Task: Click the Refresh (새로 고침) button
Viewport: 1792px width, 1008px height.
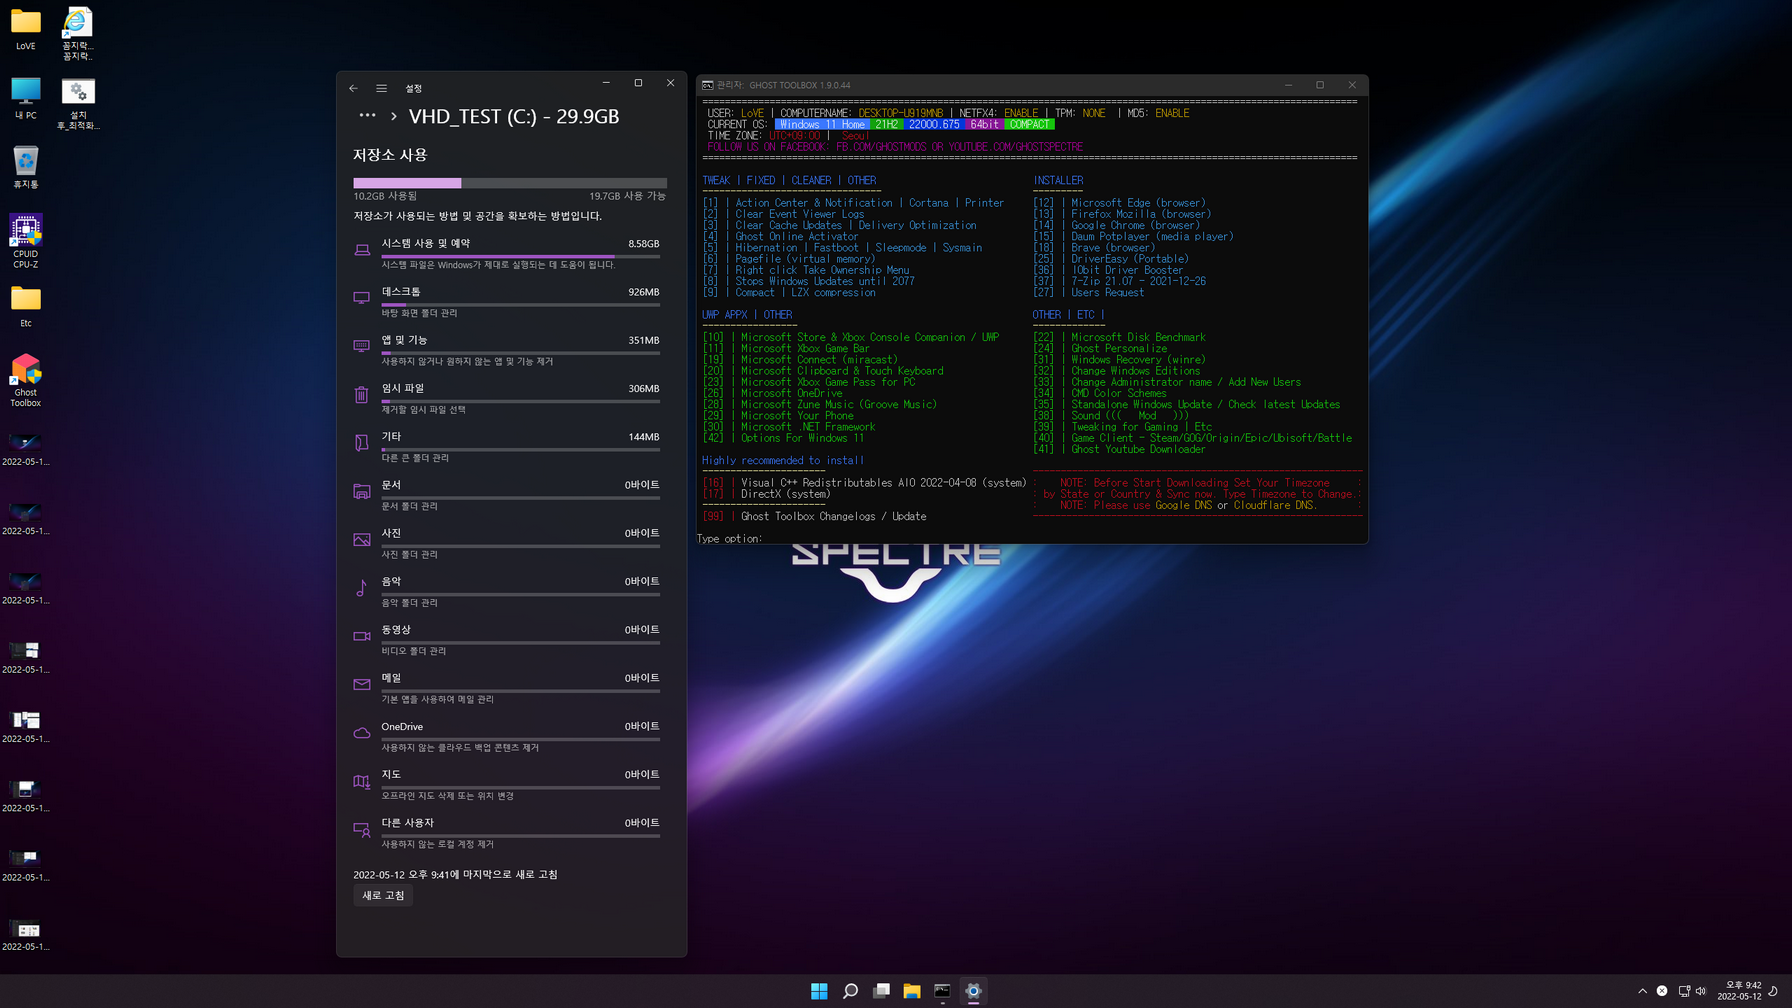Action: coord(383,895)
